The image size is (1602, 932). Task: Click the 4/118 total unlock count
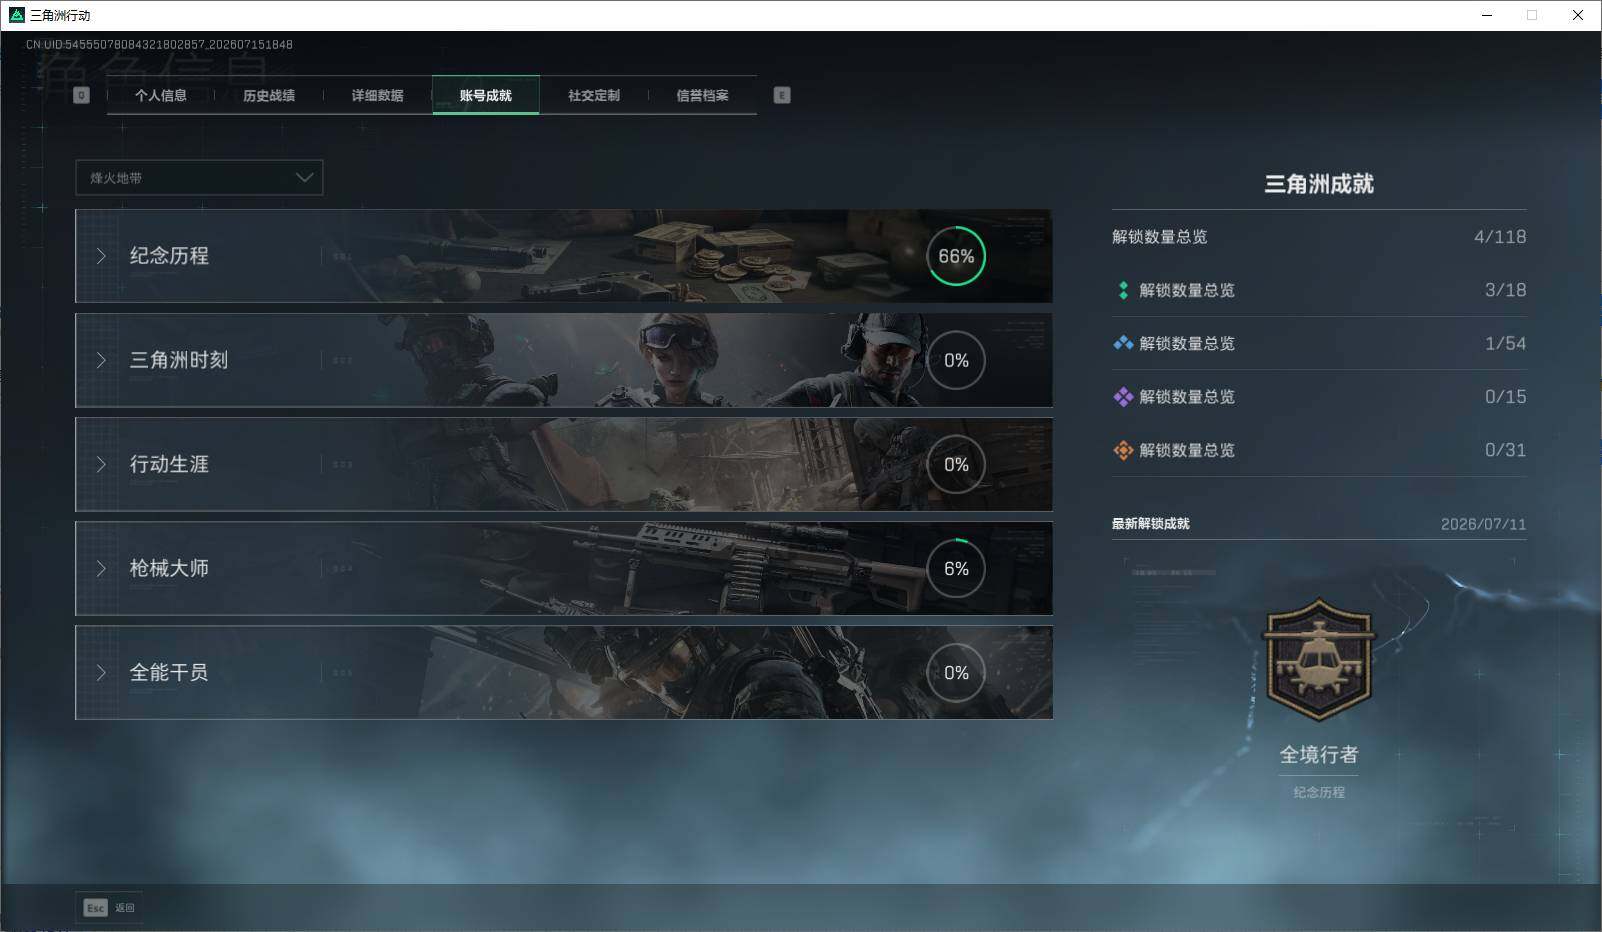click(x=1500, y=237)
